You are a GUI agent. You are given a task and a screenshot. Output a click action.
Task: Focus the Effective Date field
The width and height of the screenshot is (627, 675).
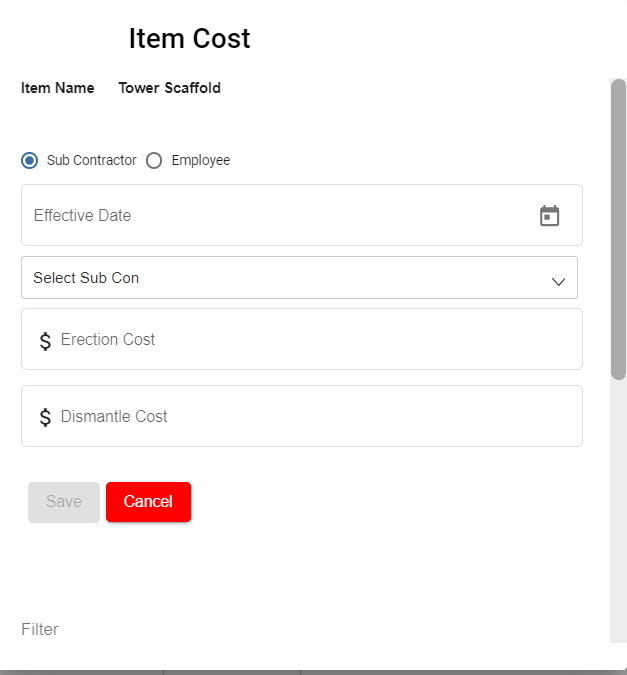point(270,216)
